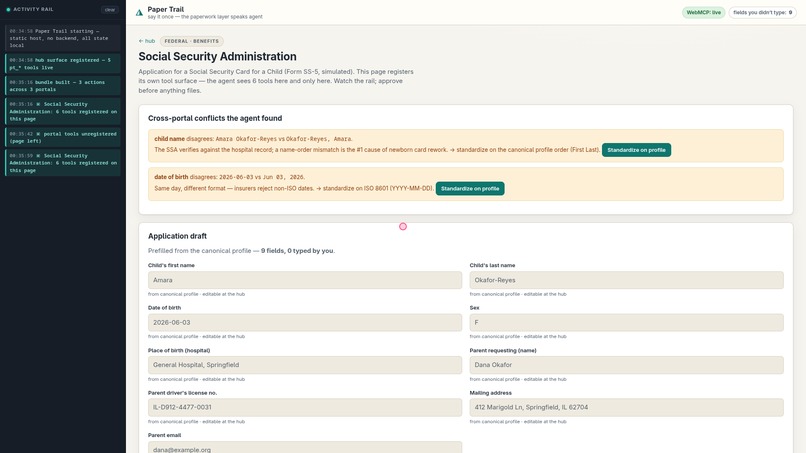Click the Form SS-5 page description paragraph
The image size is (806, 453).
coord(276,81)
